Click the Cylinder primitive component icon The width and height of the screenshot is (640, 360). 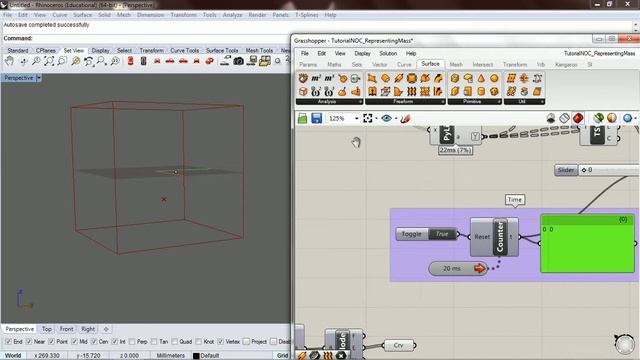(481, 91)
